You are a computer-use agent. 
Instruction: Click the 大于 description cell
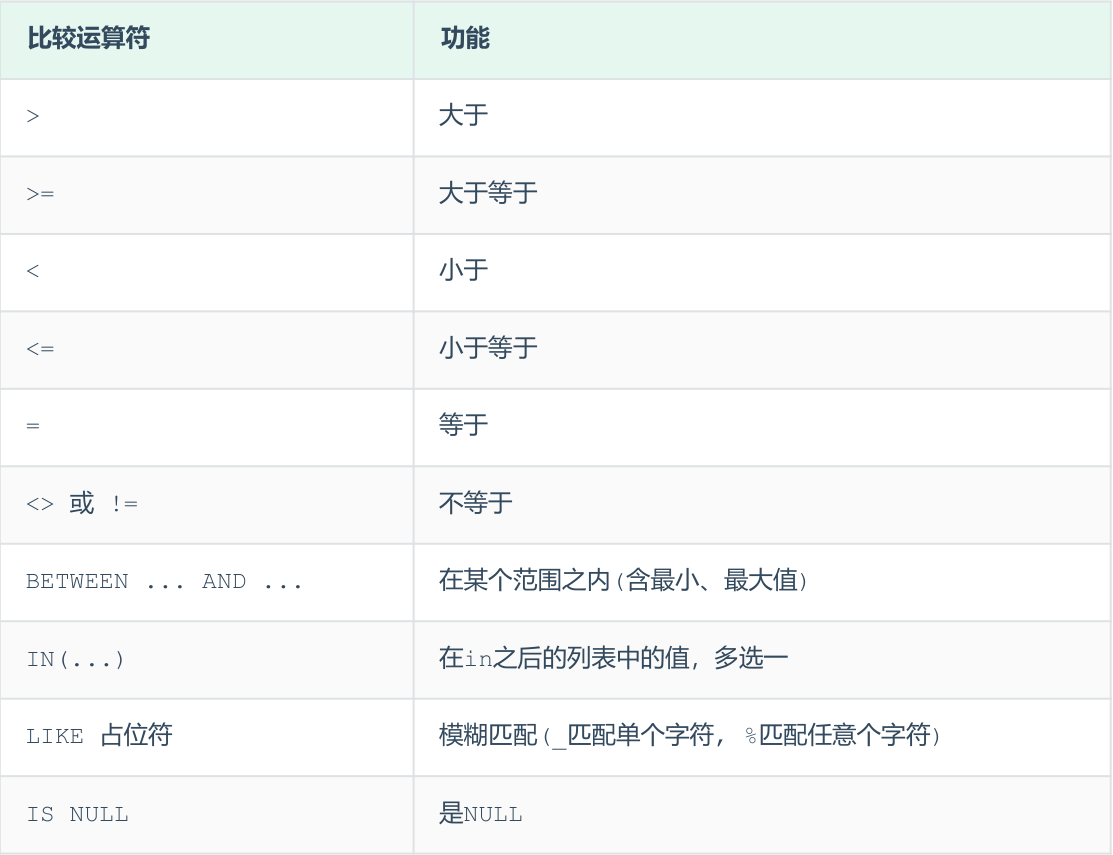(464, 116)
